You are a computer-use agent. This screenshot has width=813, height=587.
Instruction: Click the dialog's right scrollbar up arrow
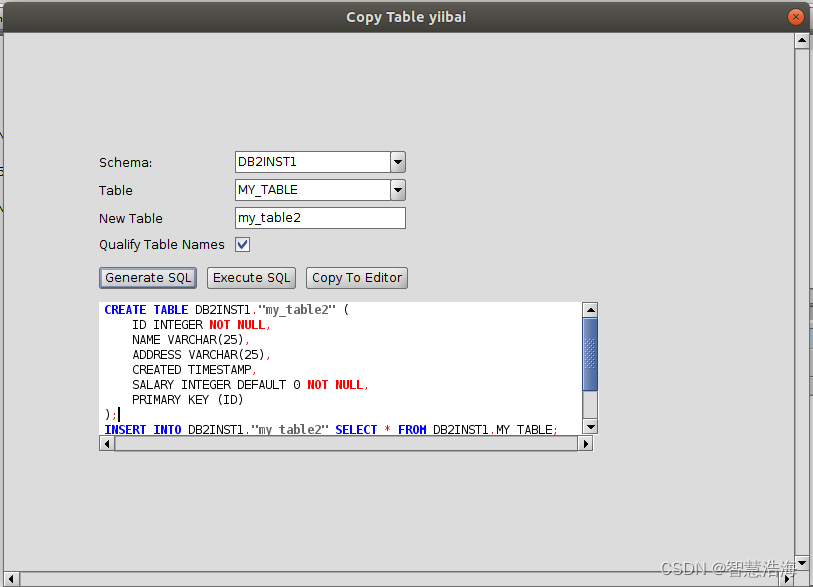tap(802, 41)
